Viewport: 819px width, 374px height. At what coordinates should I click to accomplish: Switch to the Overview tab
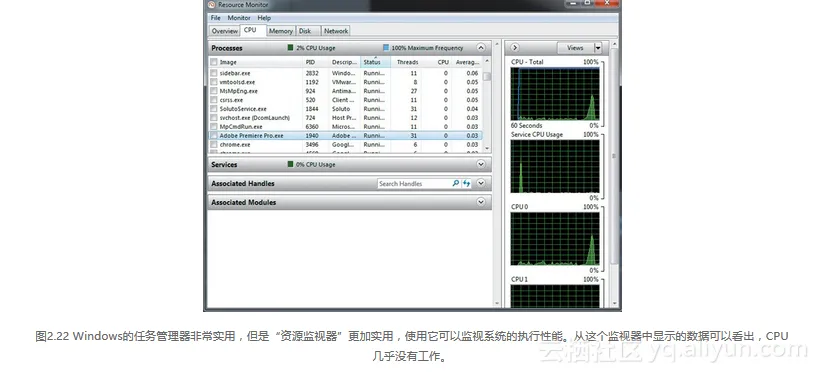(x=225, y=31)
